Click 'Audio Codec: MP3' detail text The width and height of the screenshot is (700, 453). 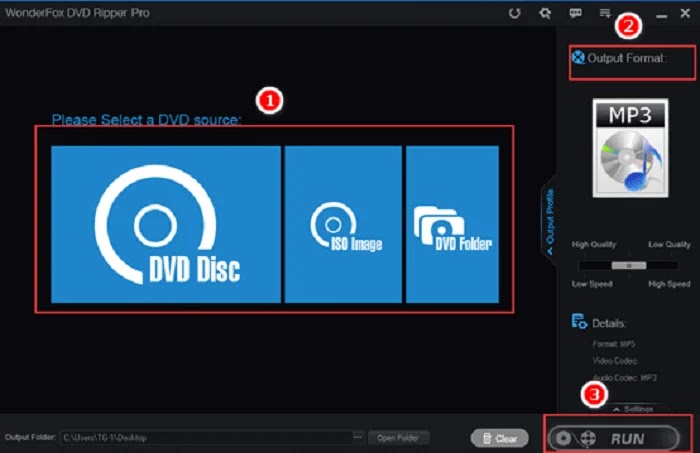click(x=625, y=378)
